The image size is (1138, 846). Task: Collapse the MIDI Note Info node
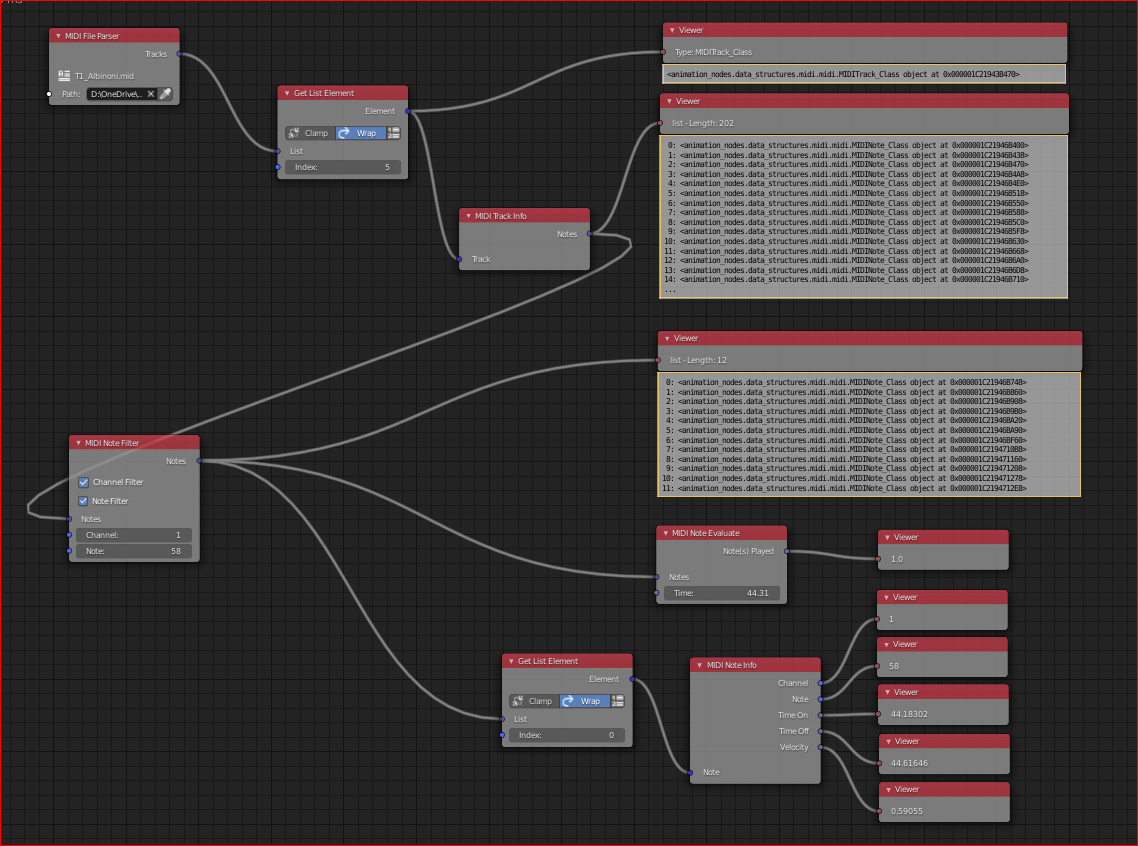click(x=700, y=665)
